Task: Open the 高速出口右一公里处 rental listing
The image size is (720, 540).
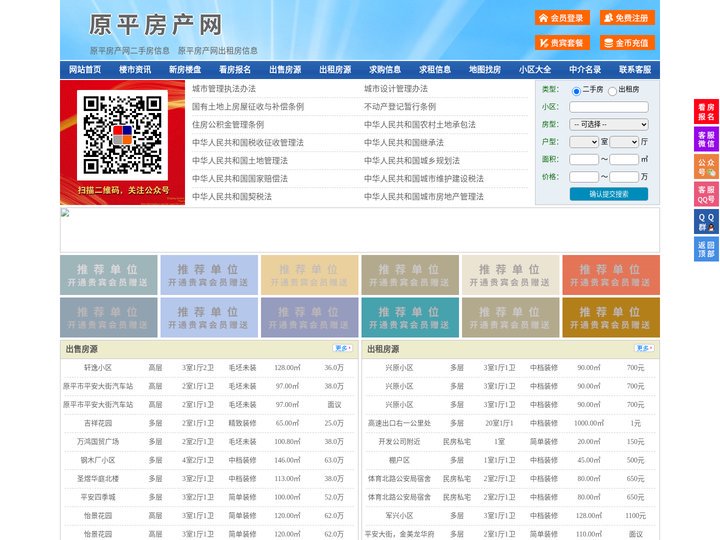Action: [399, 423]
